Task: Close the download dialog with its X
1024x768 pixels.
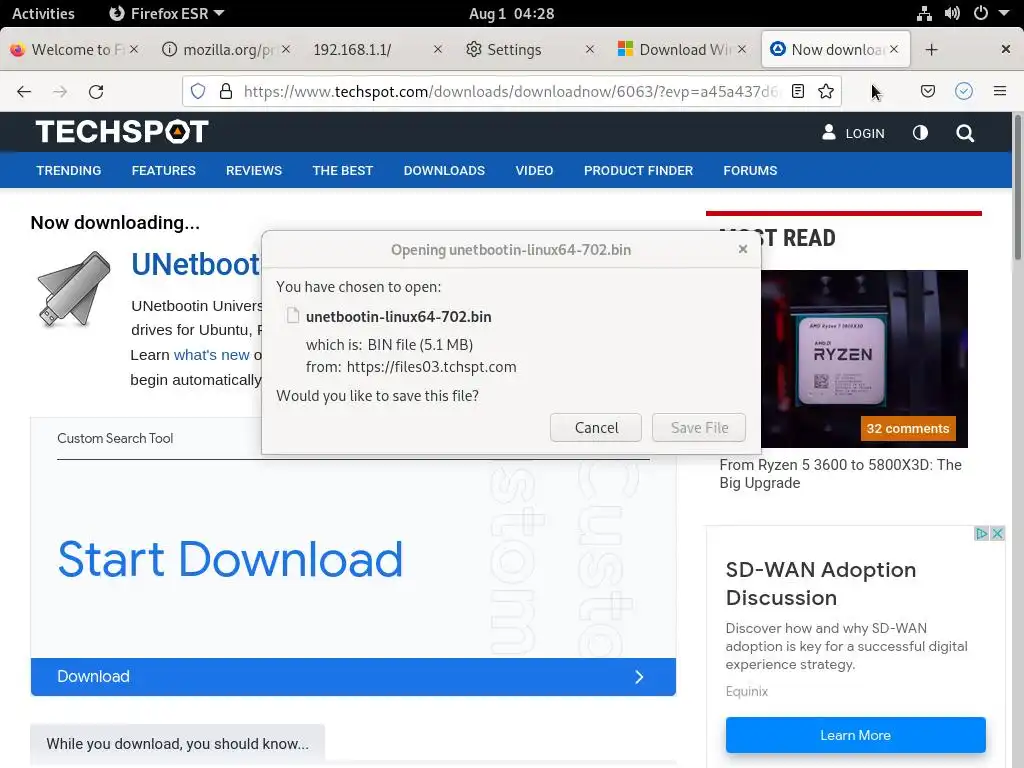Action: coord(743,249)
